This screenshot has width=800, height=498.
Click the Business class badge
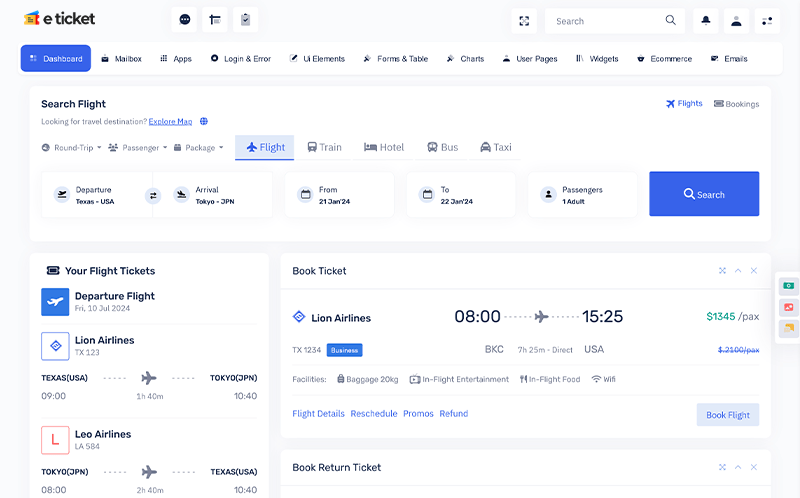tap(344, 350)
